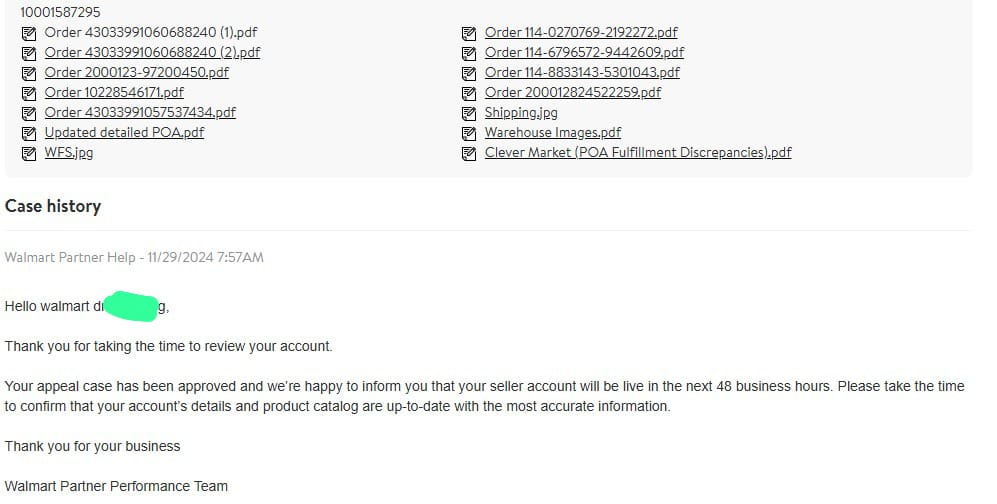Click the file icon beside Shipping.jpg
Image resolution: width=997 pixels, height=504 pixels.
point(468,113)
